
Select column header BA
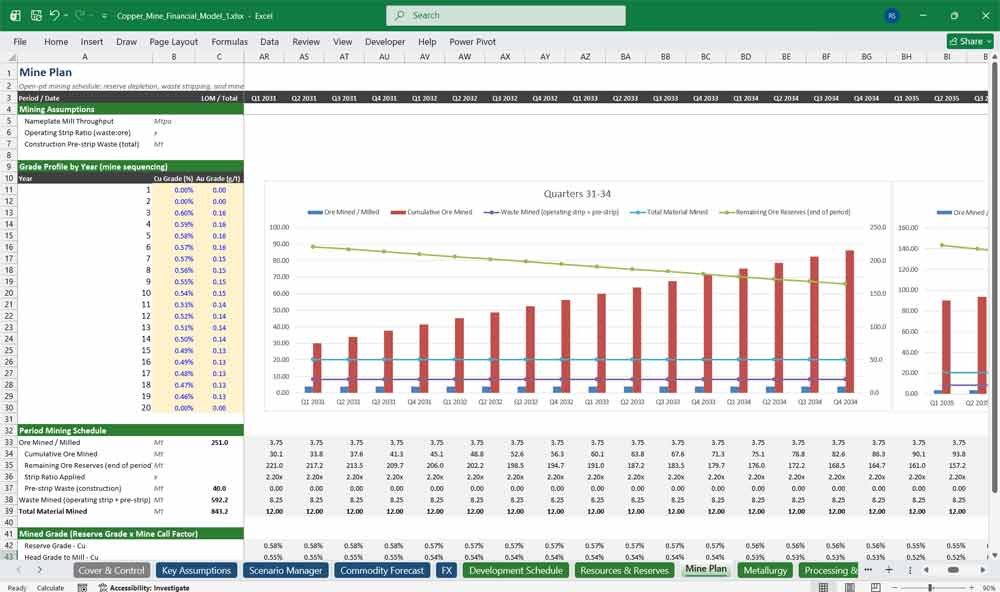pyautogui.click(x=626, y=57)
